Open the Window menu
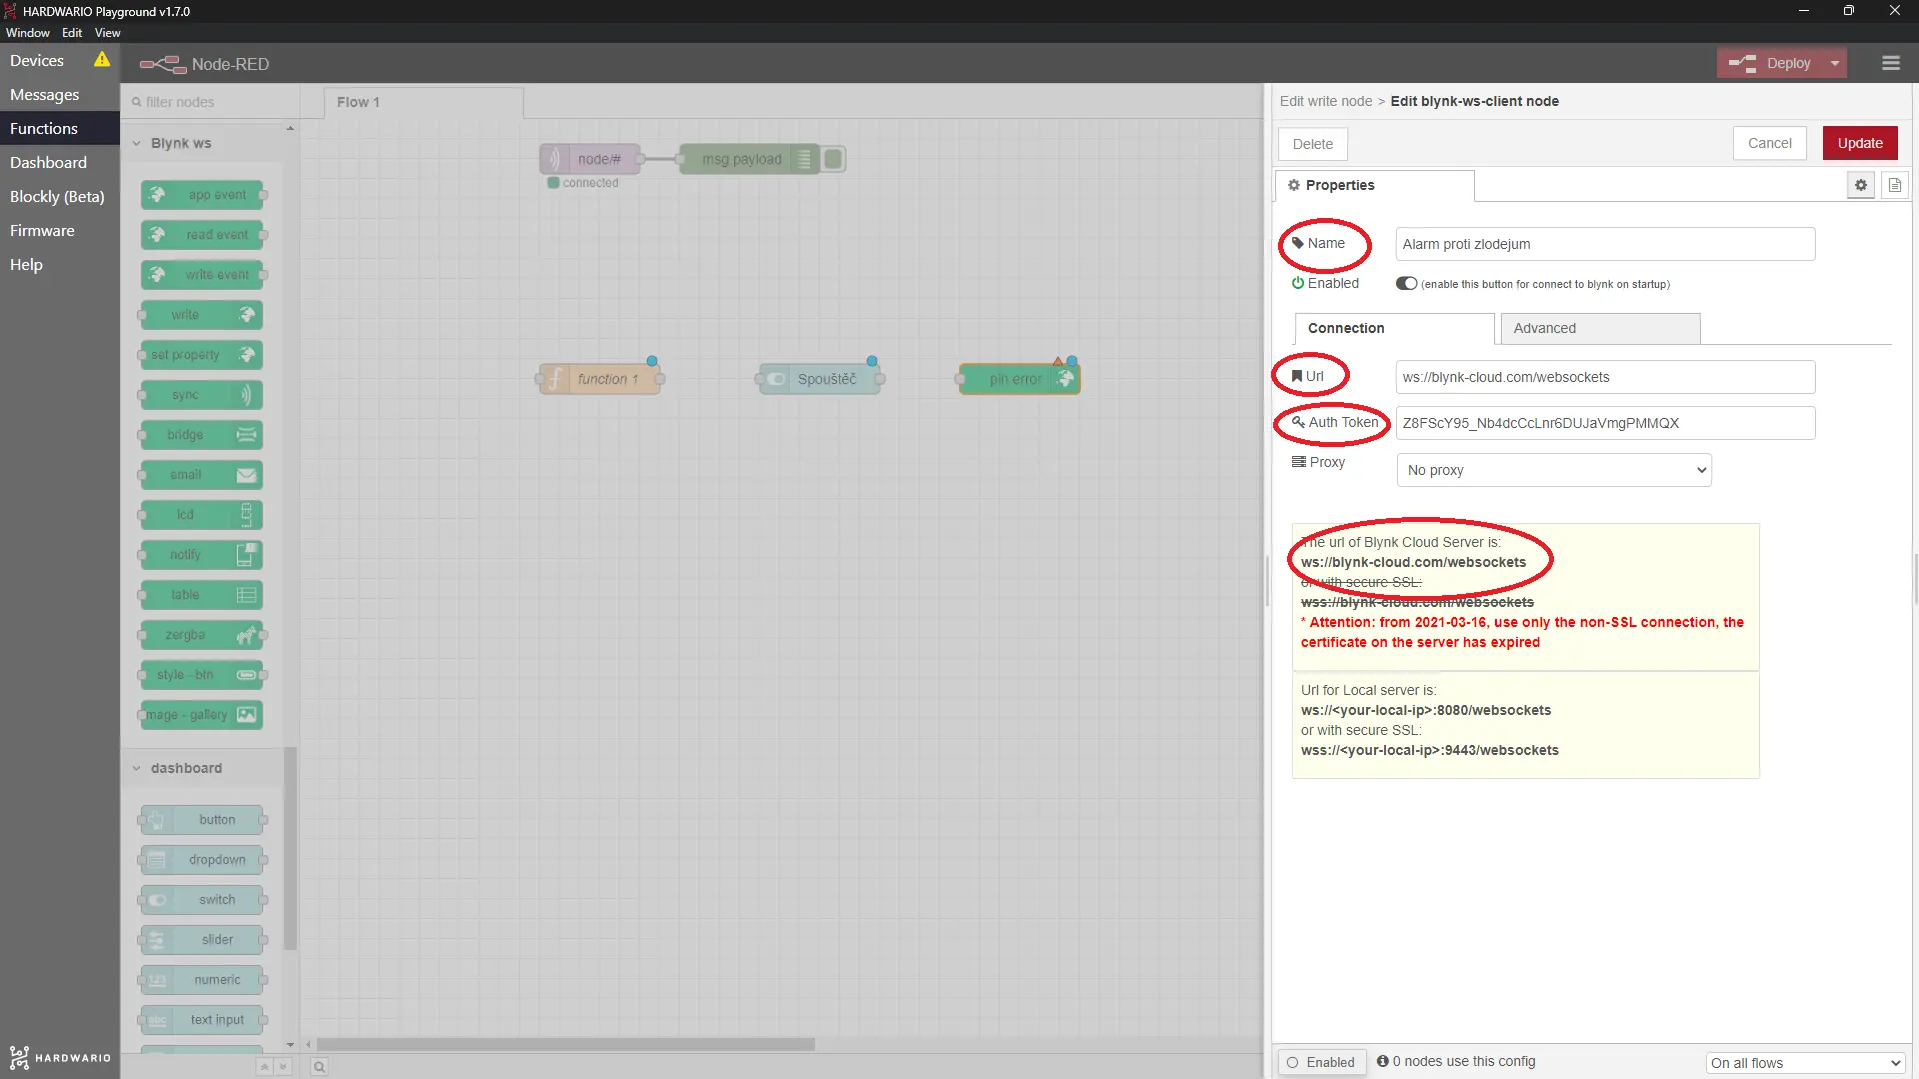Image resolution: width=1919 pixels, height=1079 pixels. pos(28,33)
